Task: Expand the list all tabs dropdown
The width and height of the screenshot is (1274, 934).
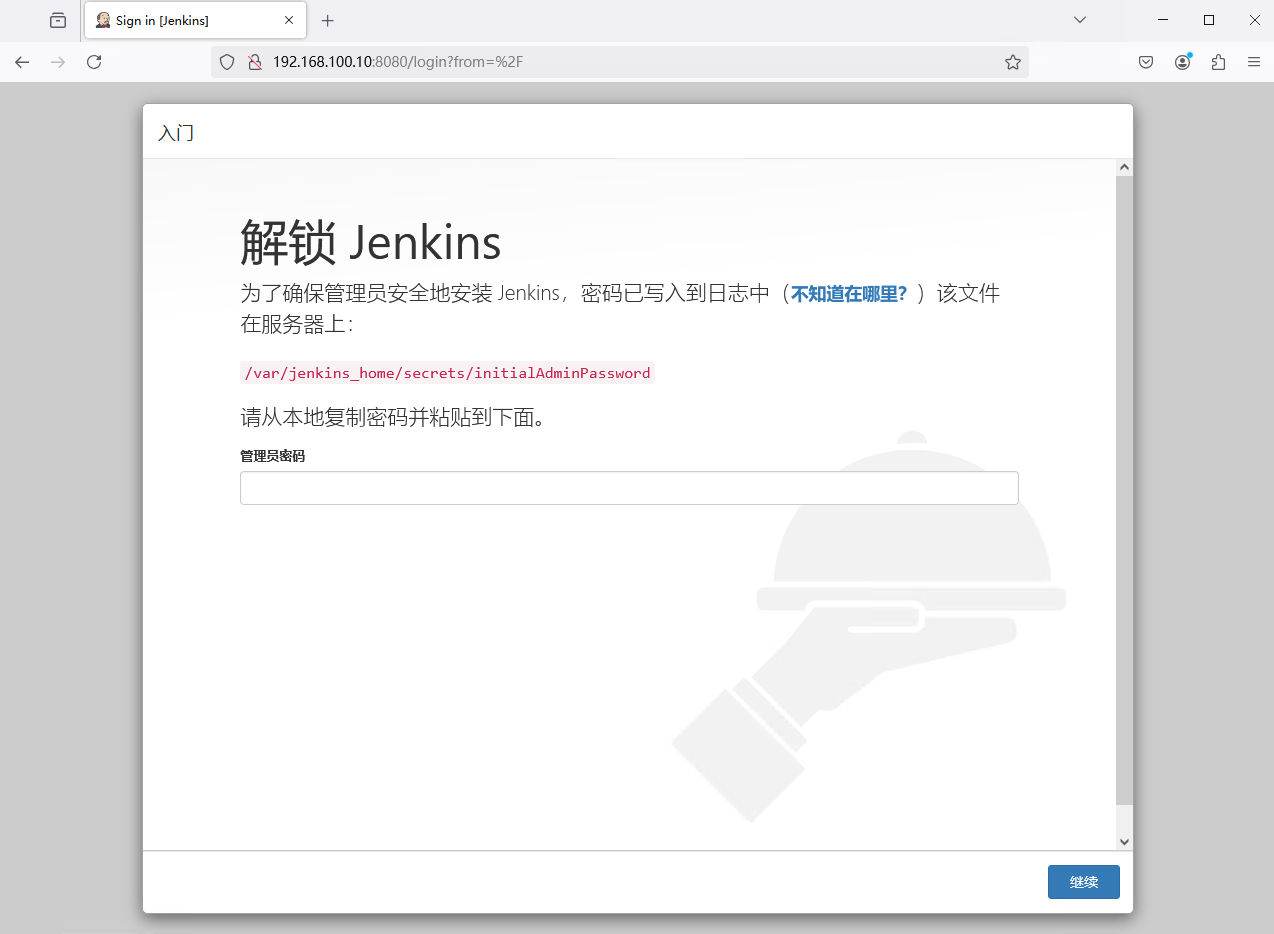Action: tap(1080, 20)
